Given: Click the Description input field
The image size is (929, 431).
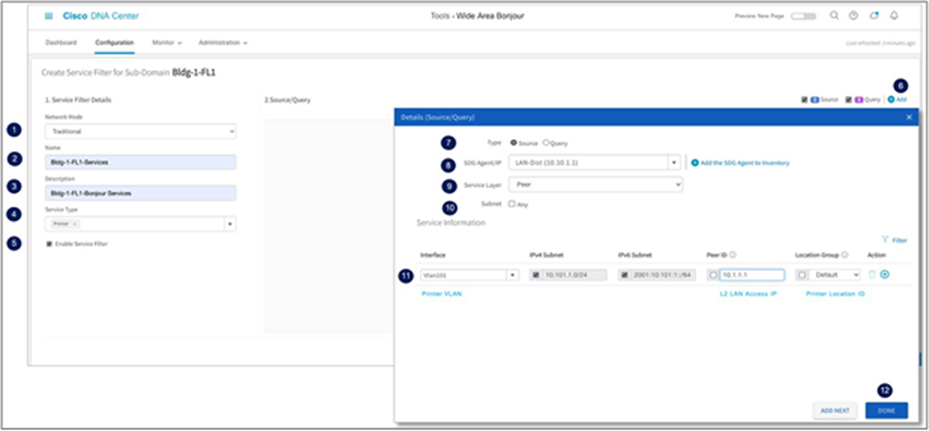Looking at the screenshot, I should [x=140, y=193].
